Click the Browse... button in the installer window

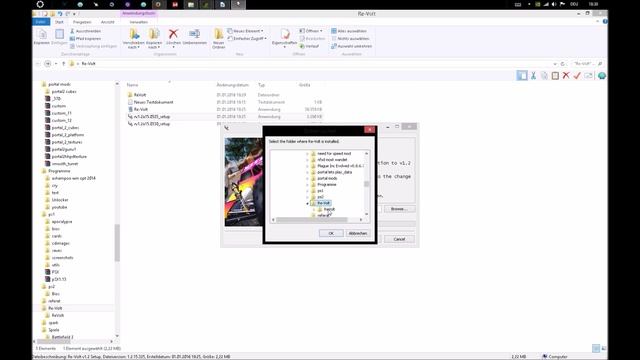click(399, 209)
